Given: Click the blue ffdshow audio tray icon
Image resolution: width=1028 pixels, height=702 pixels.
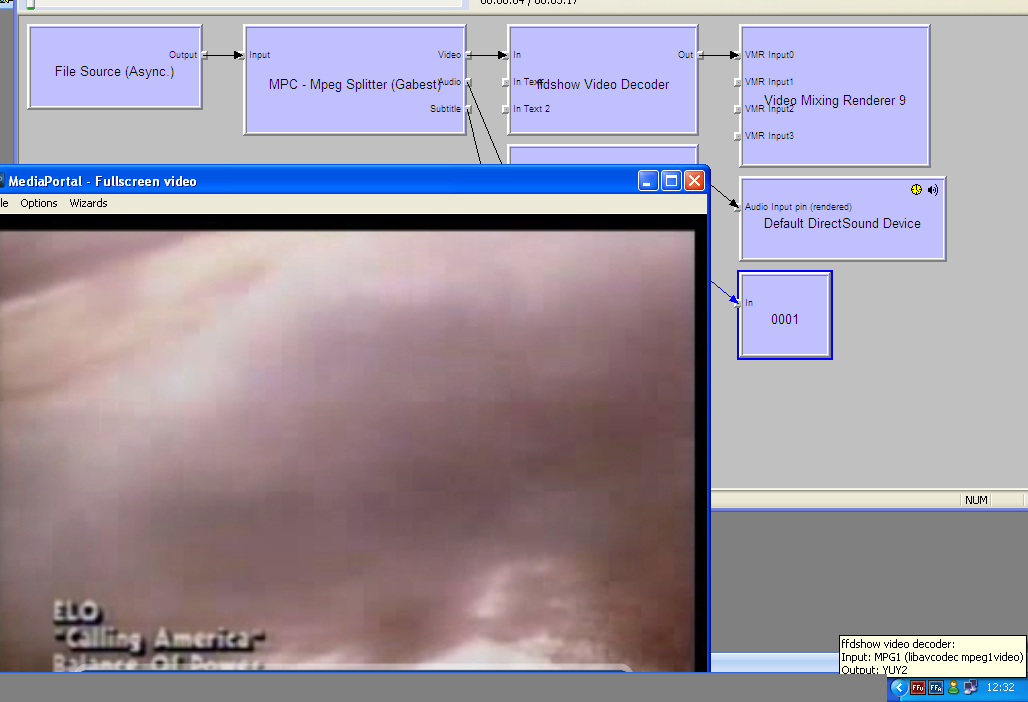Looking at the screenshot, I should [x=936, y=688].
